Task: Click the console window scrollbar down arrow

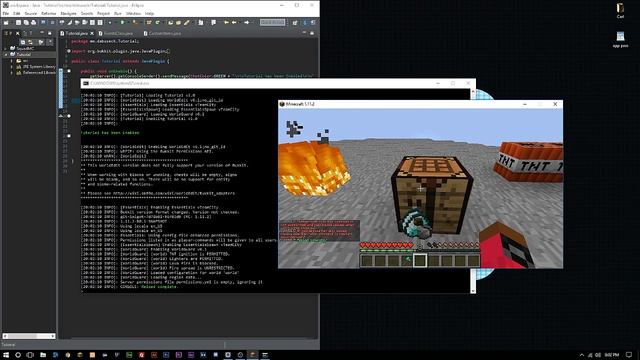Action: click(x=473, y=291)
